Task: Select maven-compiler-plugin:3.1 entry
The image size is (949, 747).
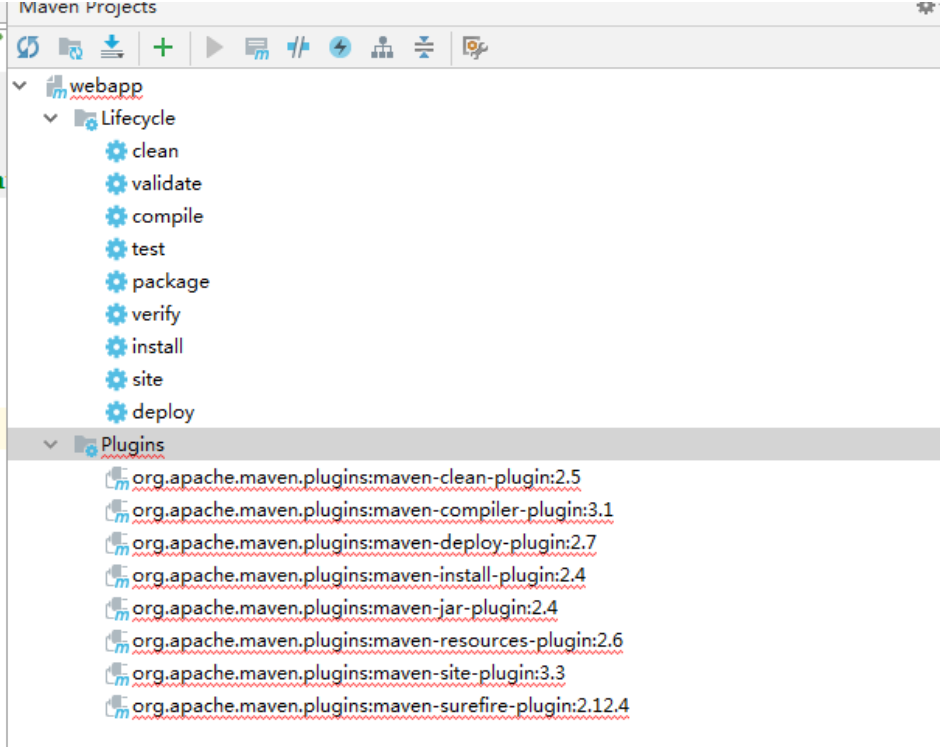Action: [373, 511]
